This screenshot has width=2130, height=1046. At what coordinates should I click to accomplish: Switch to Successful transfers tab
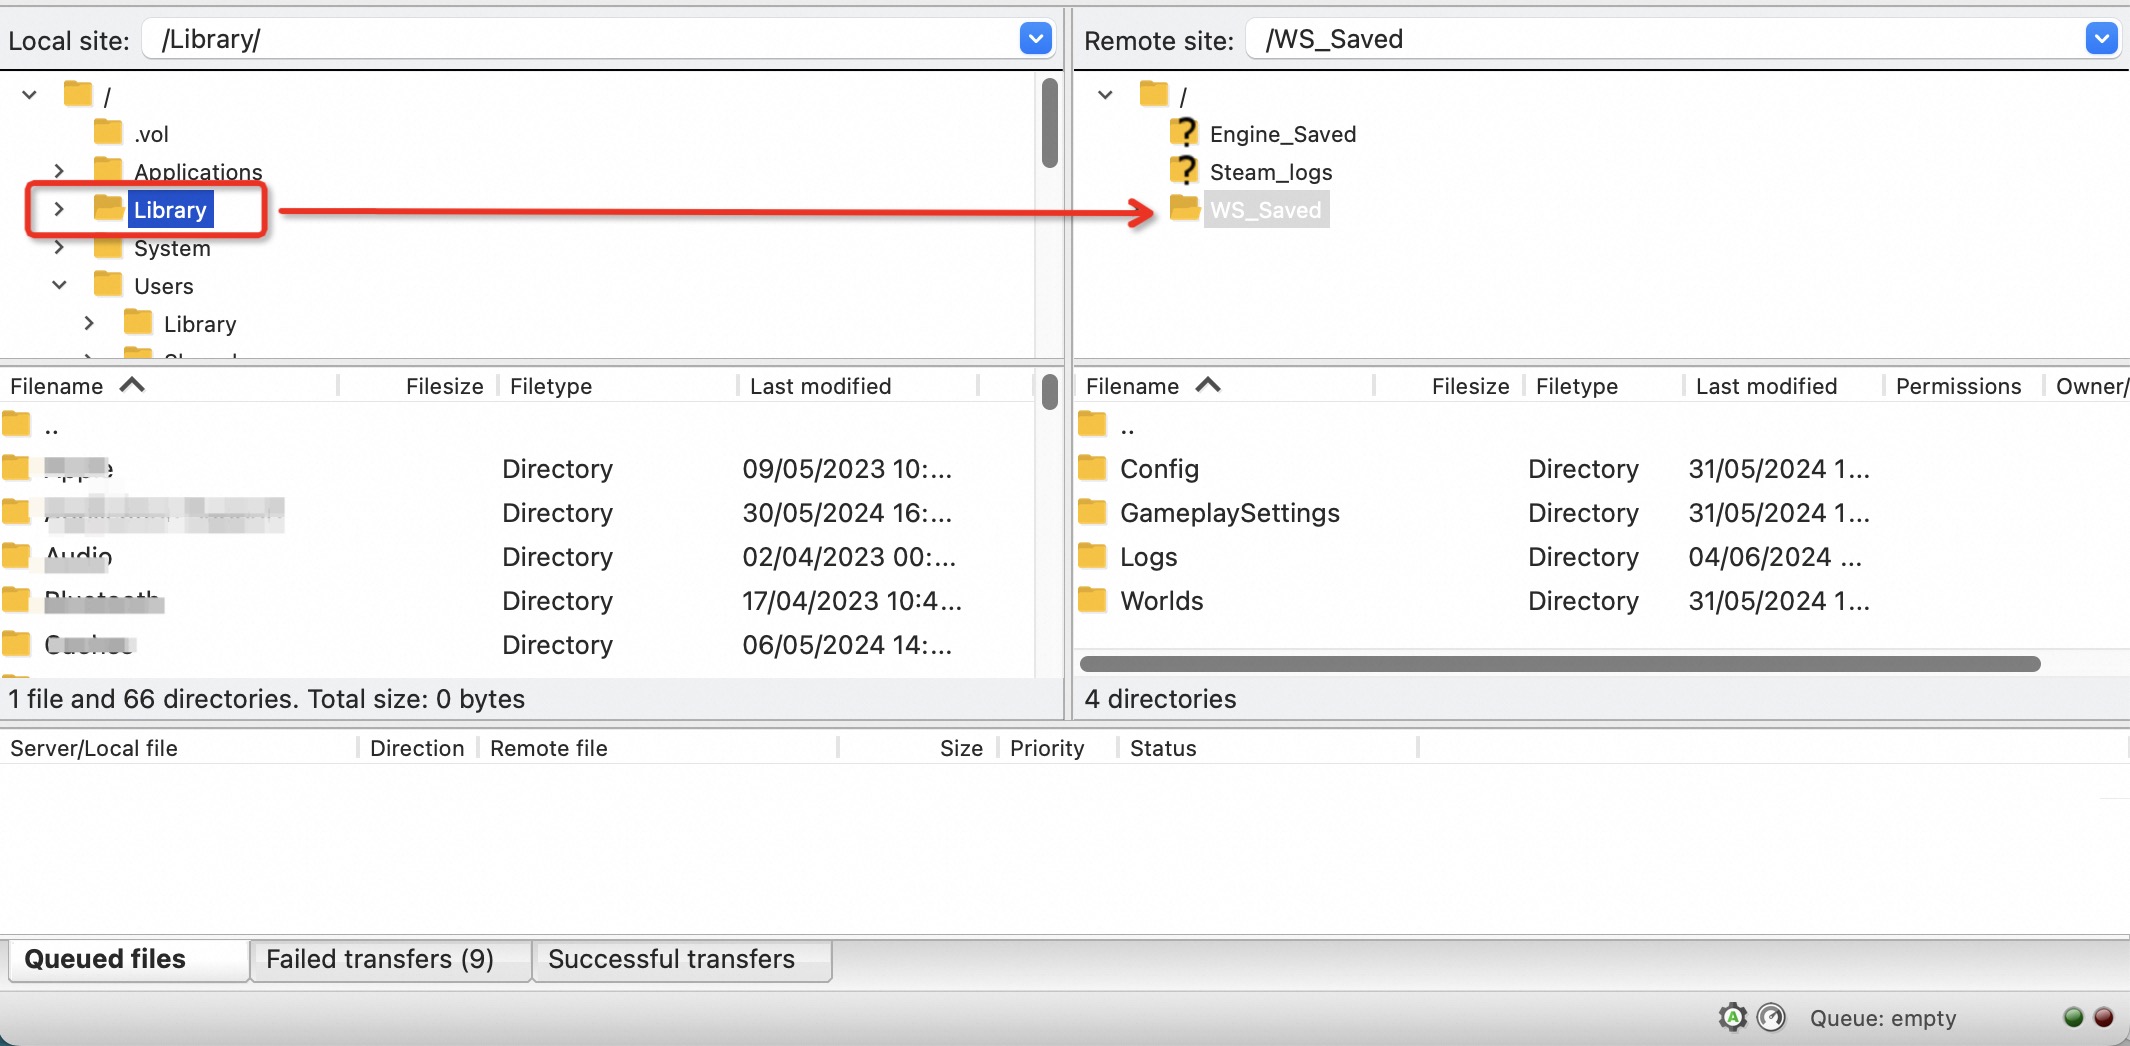(x=671, y=959)
